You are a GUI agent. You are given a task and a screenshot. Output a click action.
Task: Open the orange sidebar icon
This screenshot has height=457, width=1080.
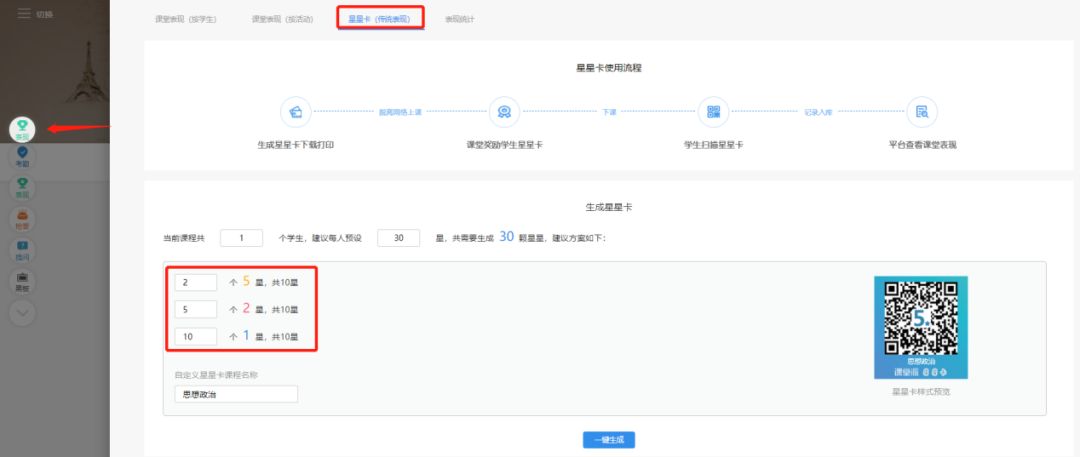click(x=22, y=219)
